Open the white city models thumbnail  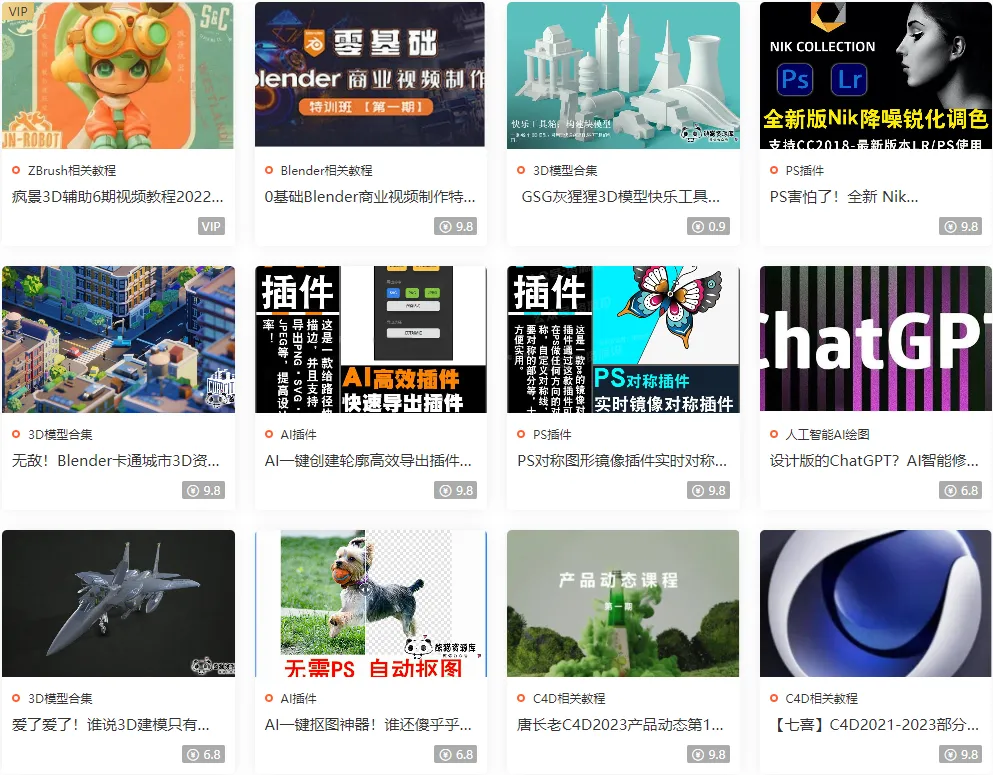click(x=623, y=75)
